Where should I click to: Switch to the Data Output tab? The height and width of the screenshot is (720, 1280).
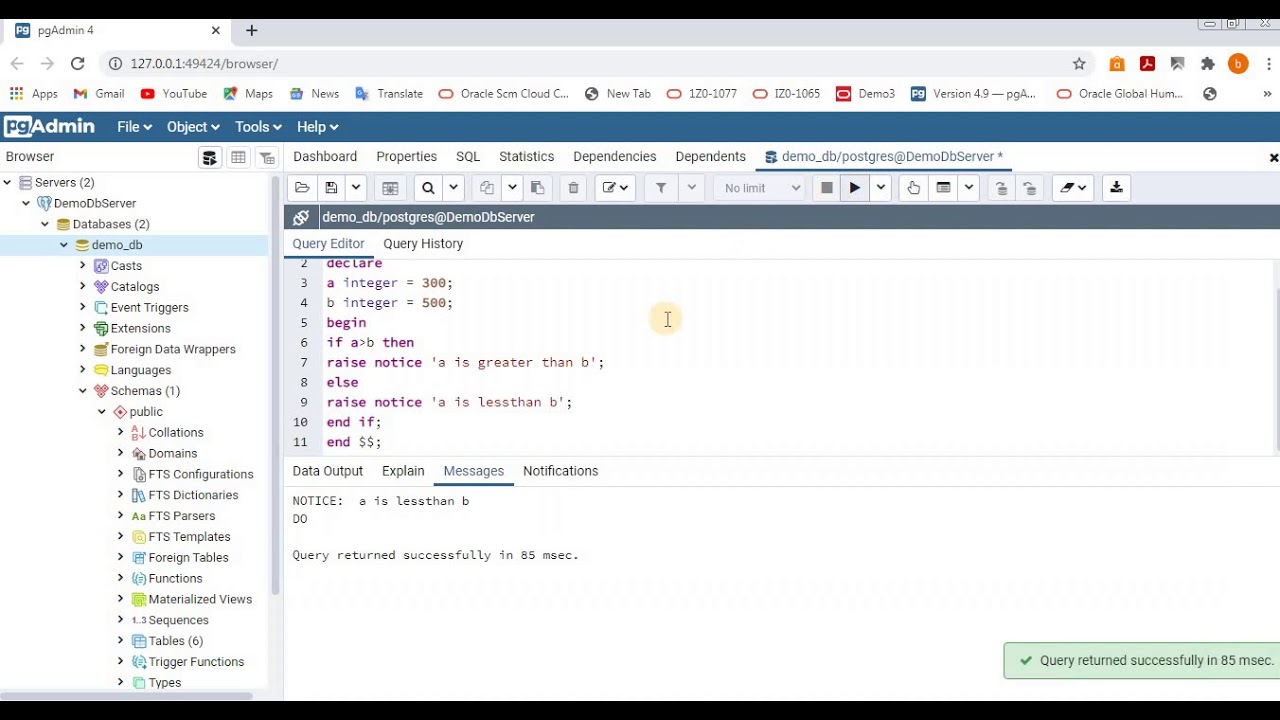click(x=327, y=471)
